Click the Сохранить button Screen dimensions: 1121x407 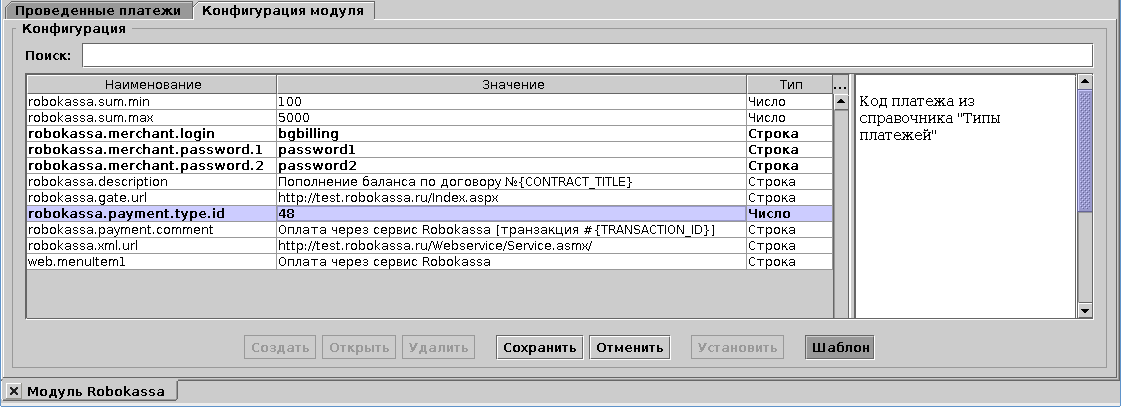coord(539,348)
